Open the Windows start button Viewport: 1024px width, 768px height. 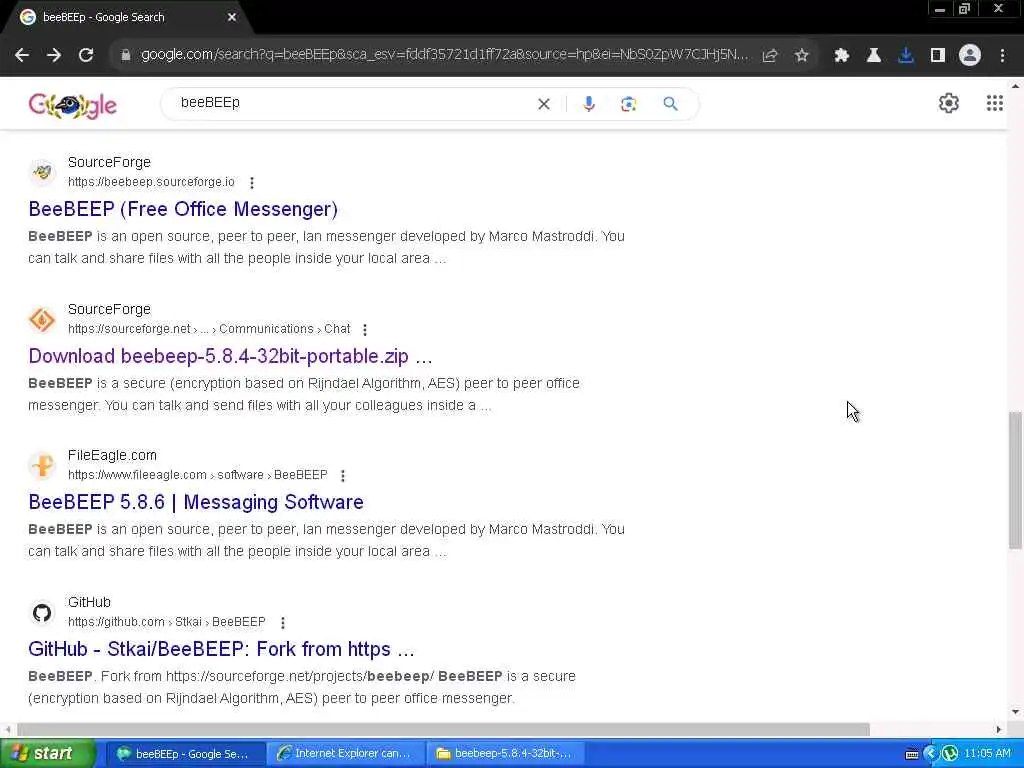click(x=47, y=754)
